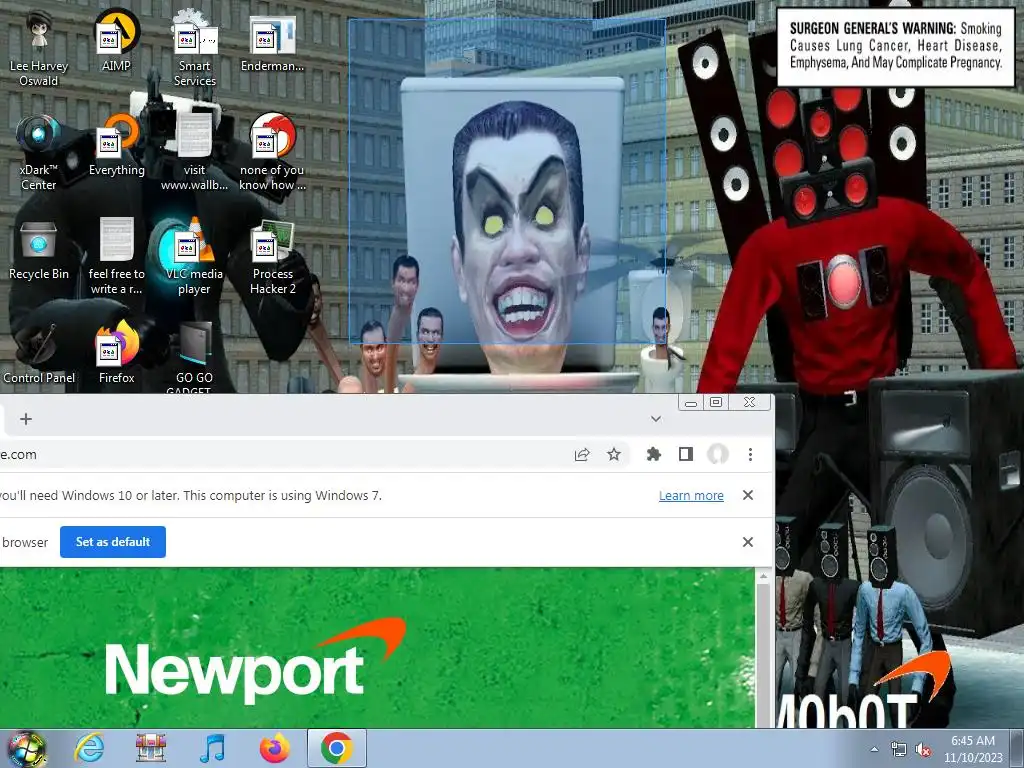The image size is (1024, 768).
Task: Select the Control Panel desktop icon
Action: point(39,353)
